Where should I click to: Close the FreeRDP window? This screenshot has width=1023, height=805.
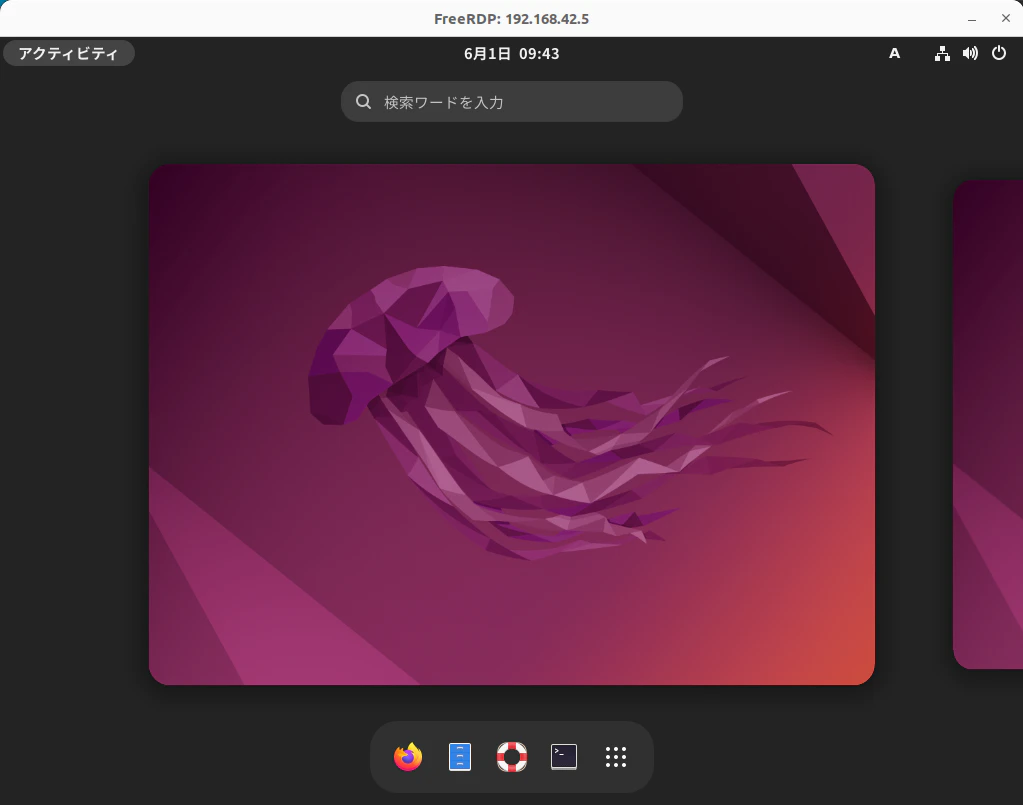[x=1005, y=18]
